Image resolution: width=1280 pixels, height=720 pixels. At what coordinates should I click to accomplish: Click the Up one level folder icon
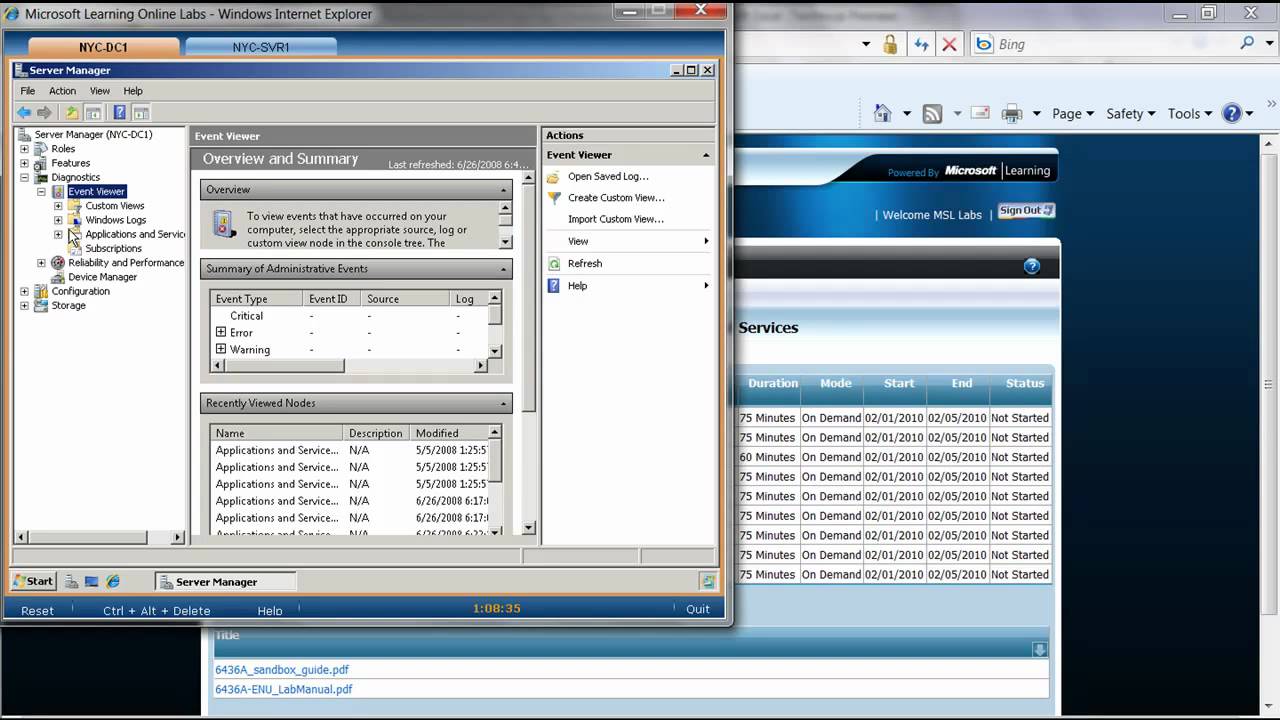click(71, 113)
